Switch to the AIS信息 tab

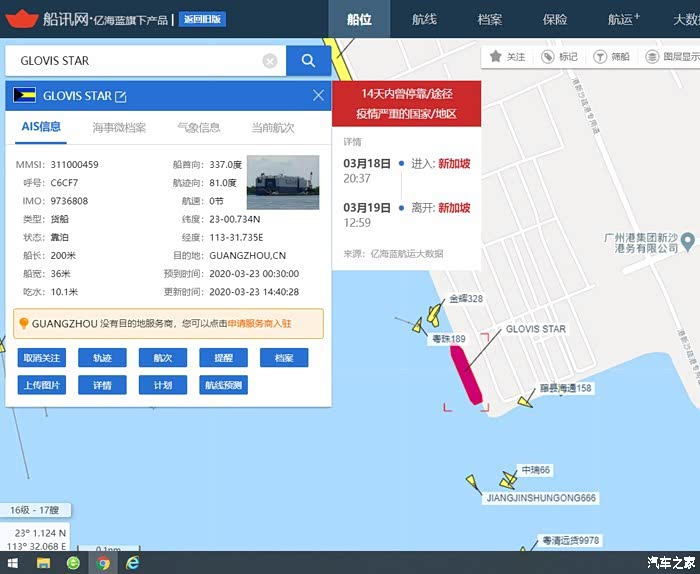point(41,127)
